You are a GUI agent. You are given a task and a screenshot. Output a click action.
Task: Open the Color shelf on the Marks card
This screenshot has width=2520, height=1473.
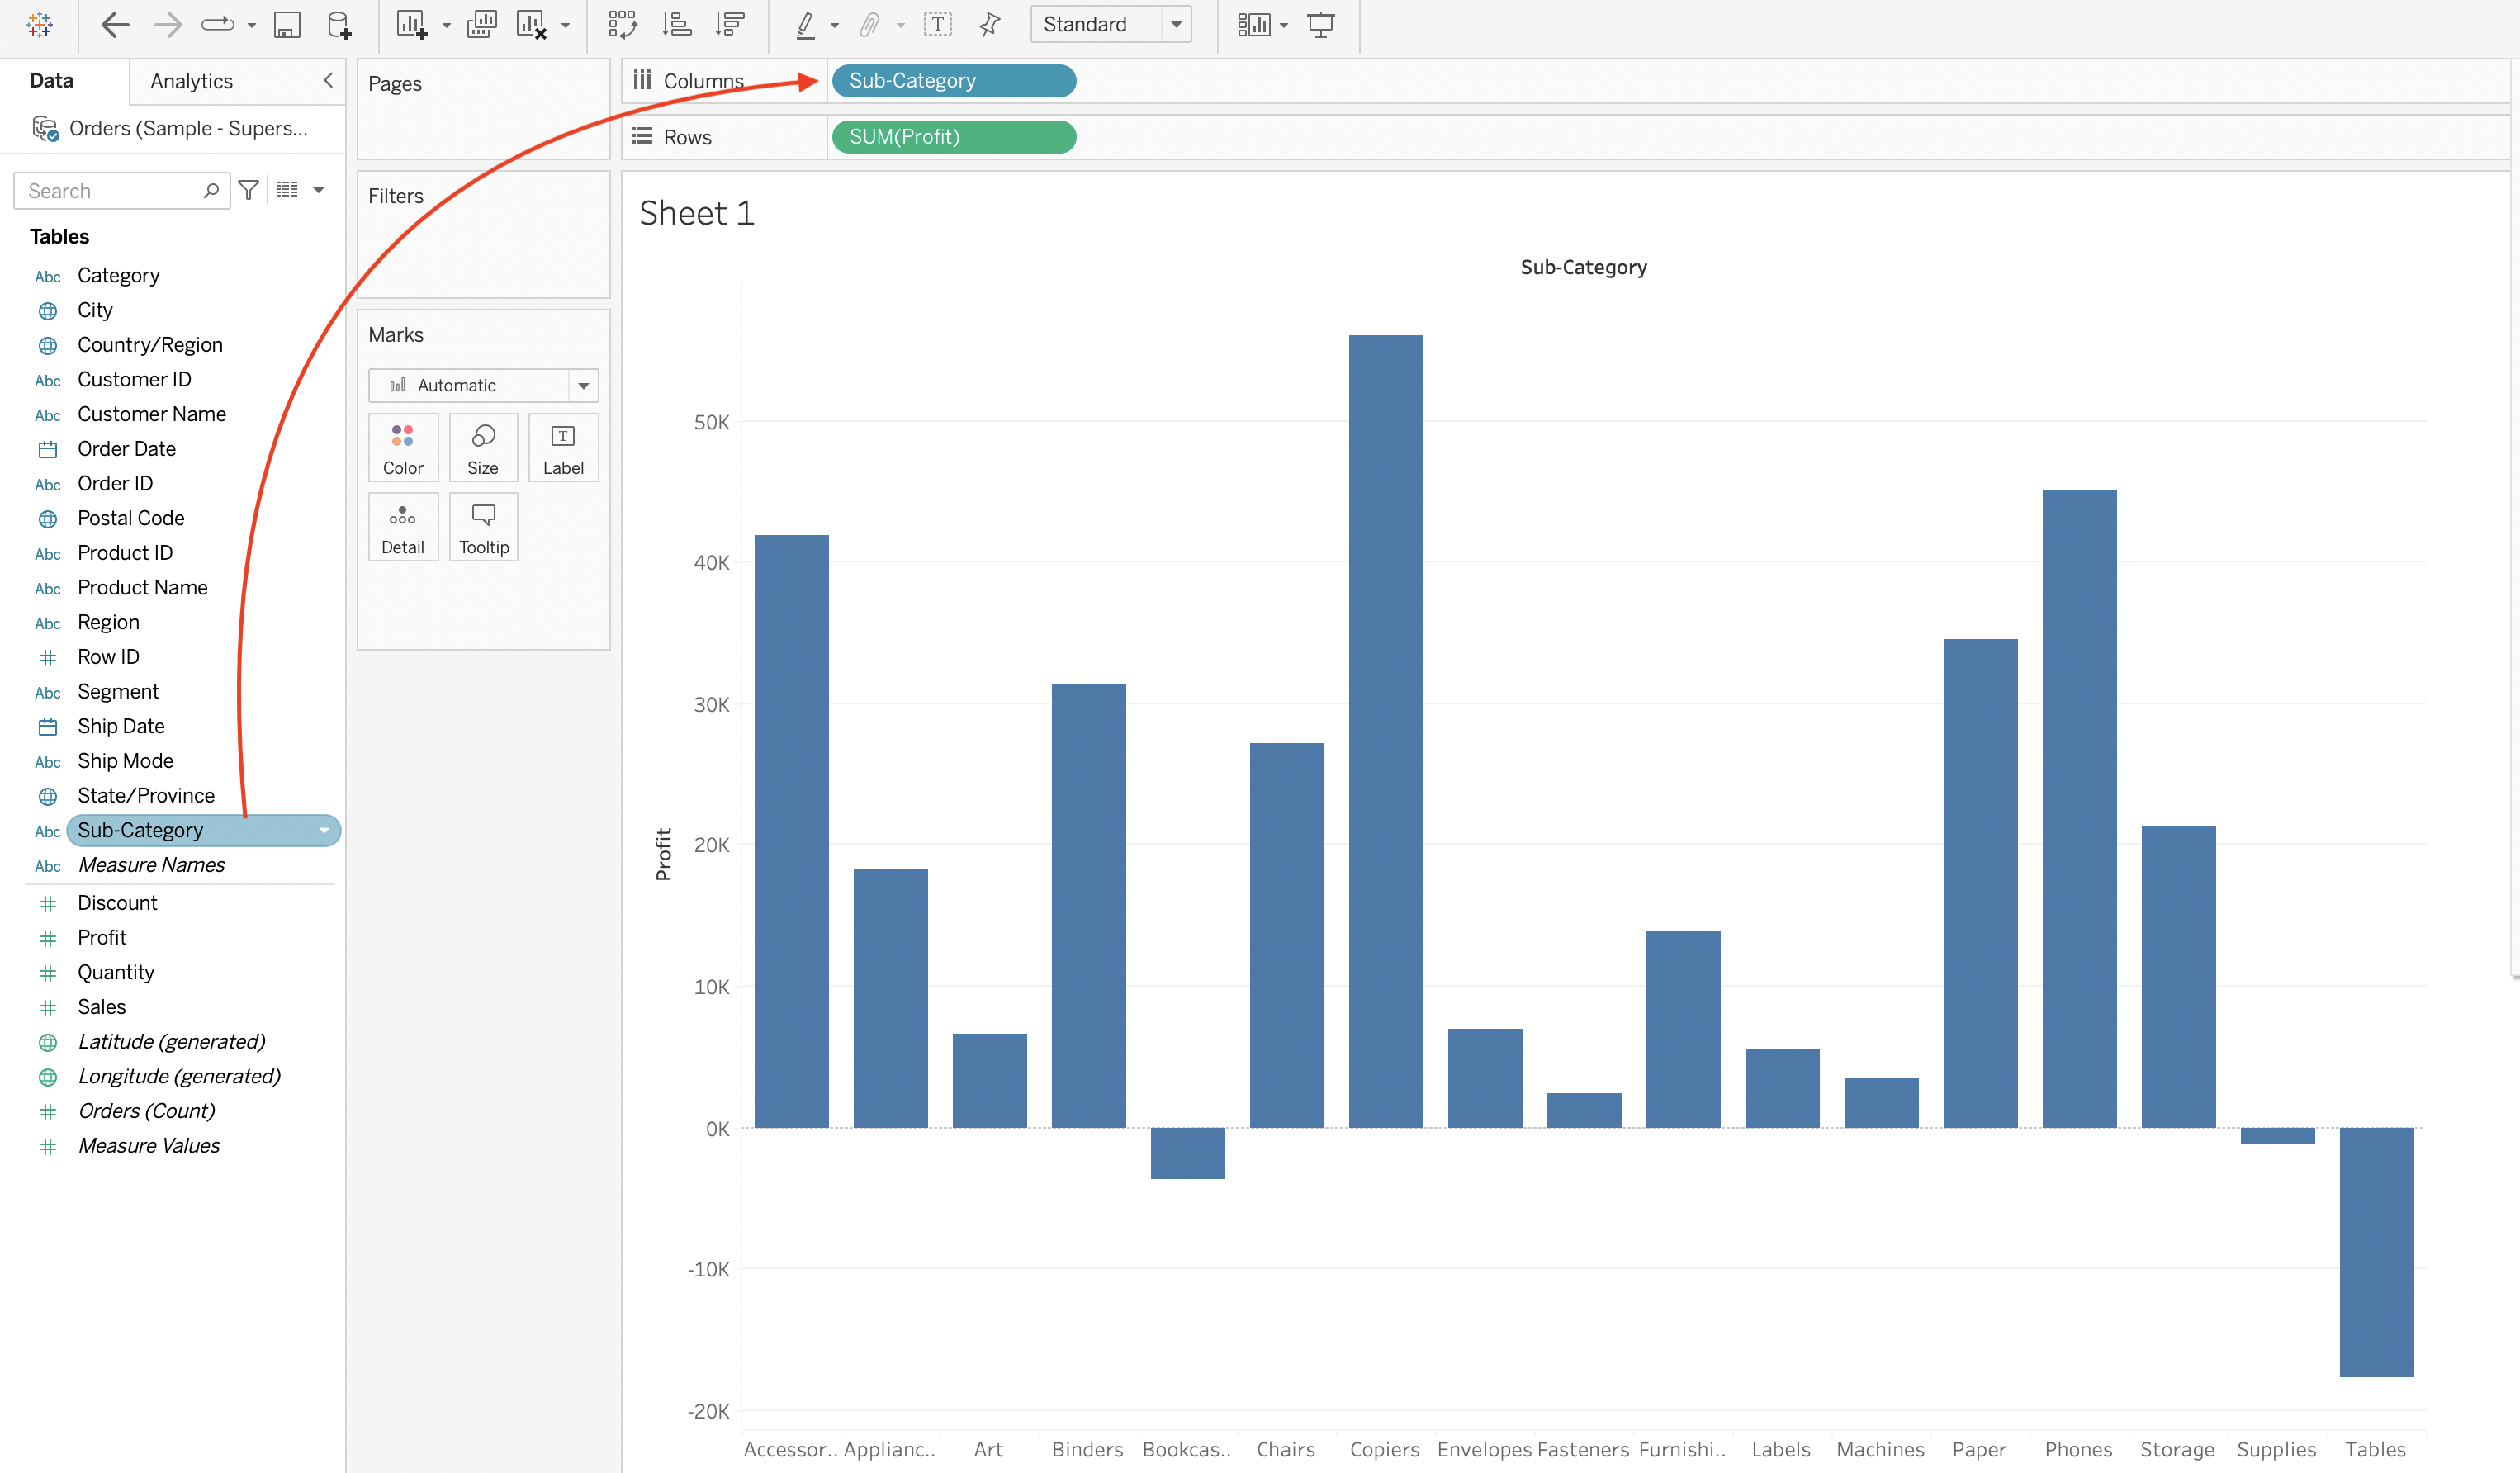pos(403,447)
